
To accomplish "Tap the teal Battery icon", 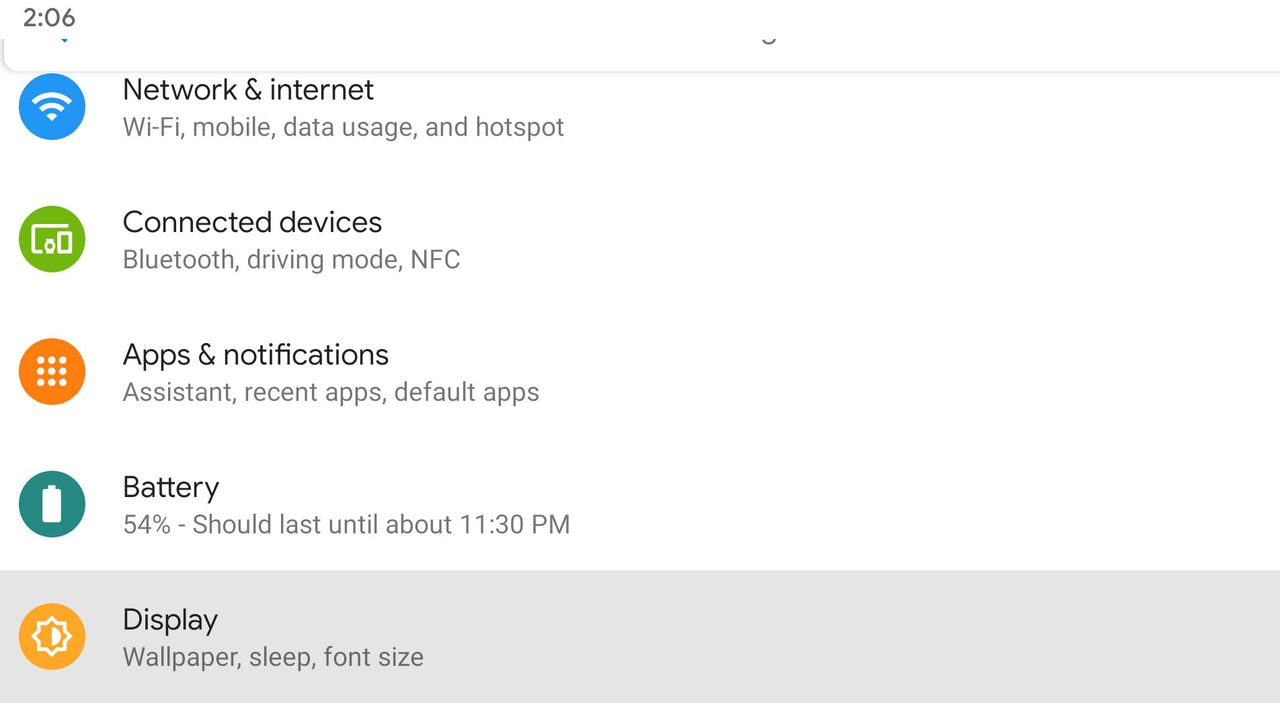I will click(x=52, y=504).
